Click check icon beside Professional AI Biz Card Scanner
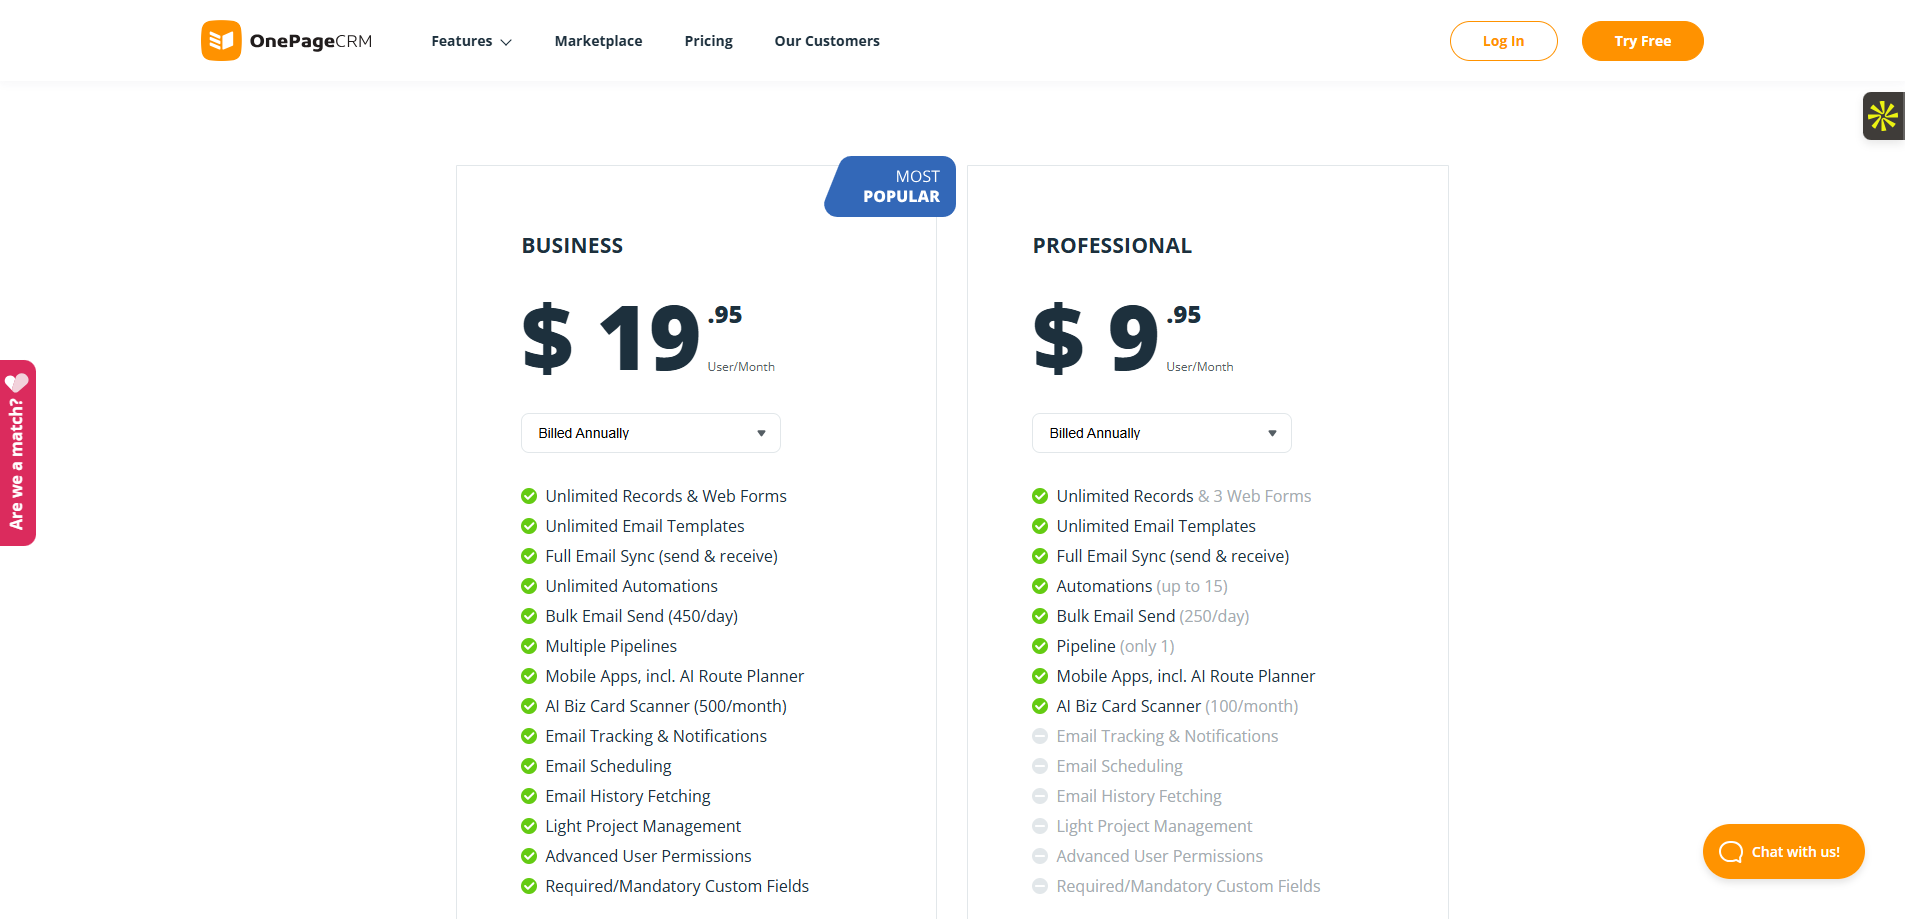The width and height of the screenshot is (1905, 919). (x=1040, y=706)
